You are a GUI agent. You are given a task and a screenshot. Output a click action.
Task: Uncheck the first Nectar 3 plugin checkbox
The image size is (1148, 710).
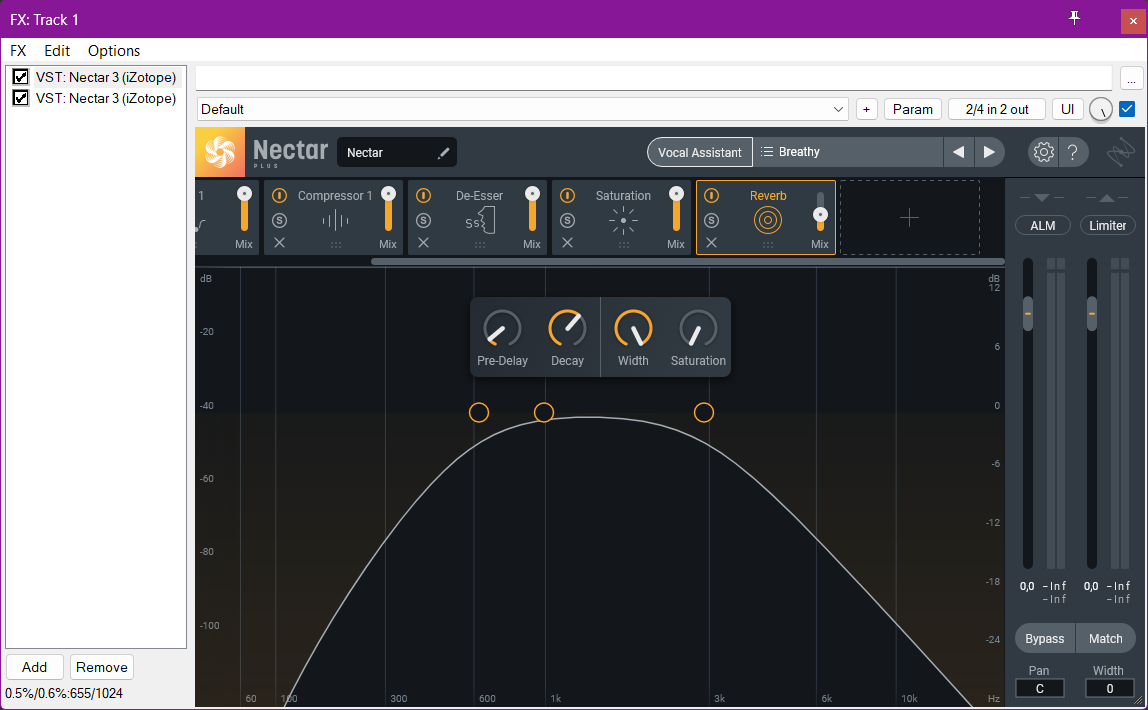[x=20, y=77]
